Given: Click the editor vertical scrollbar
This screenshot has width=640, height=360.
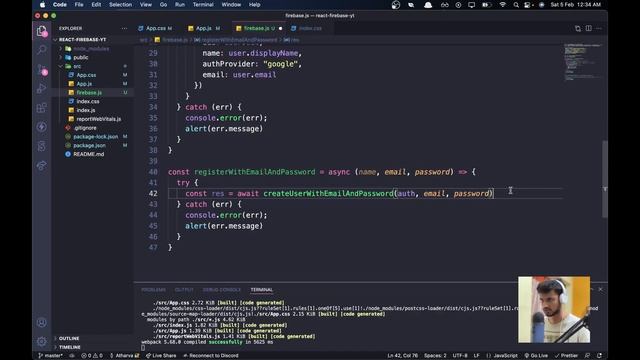Looking at the screenshot, I should coord(605,179).
